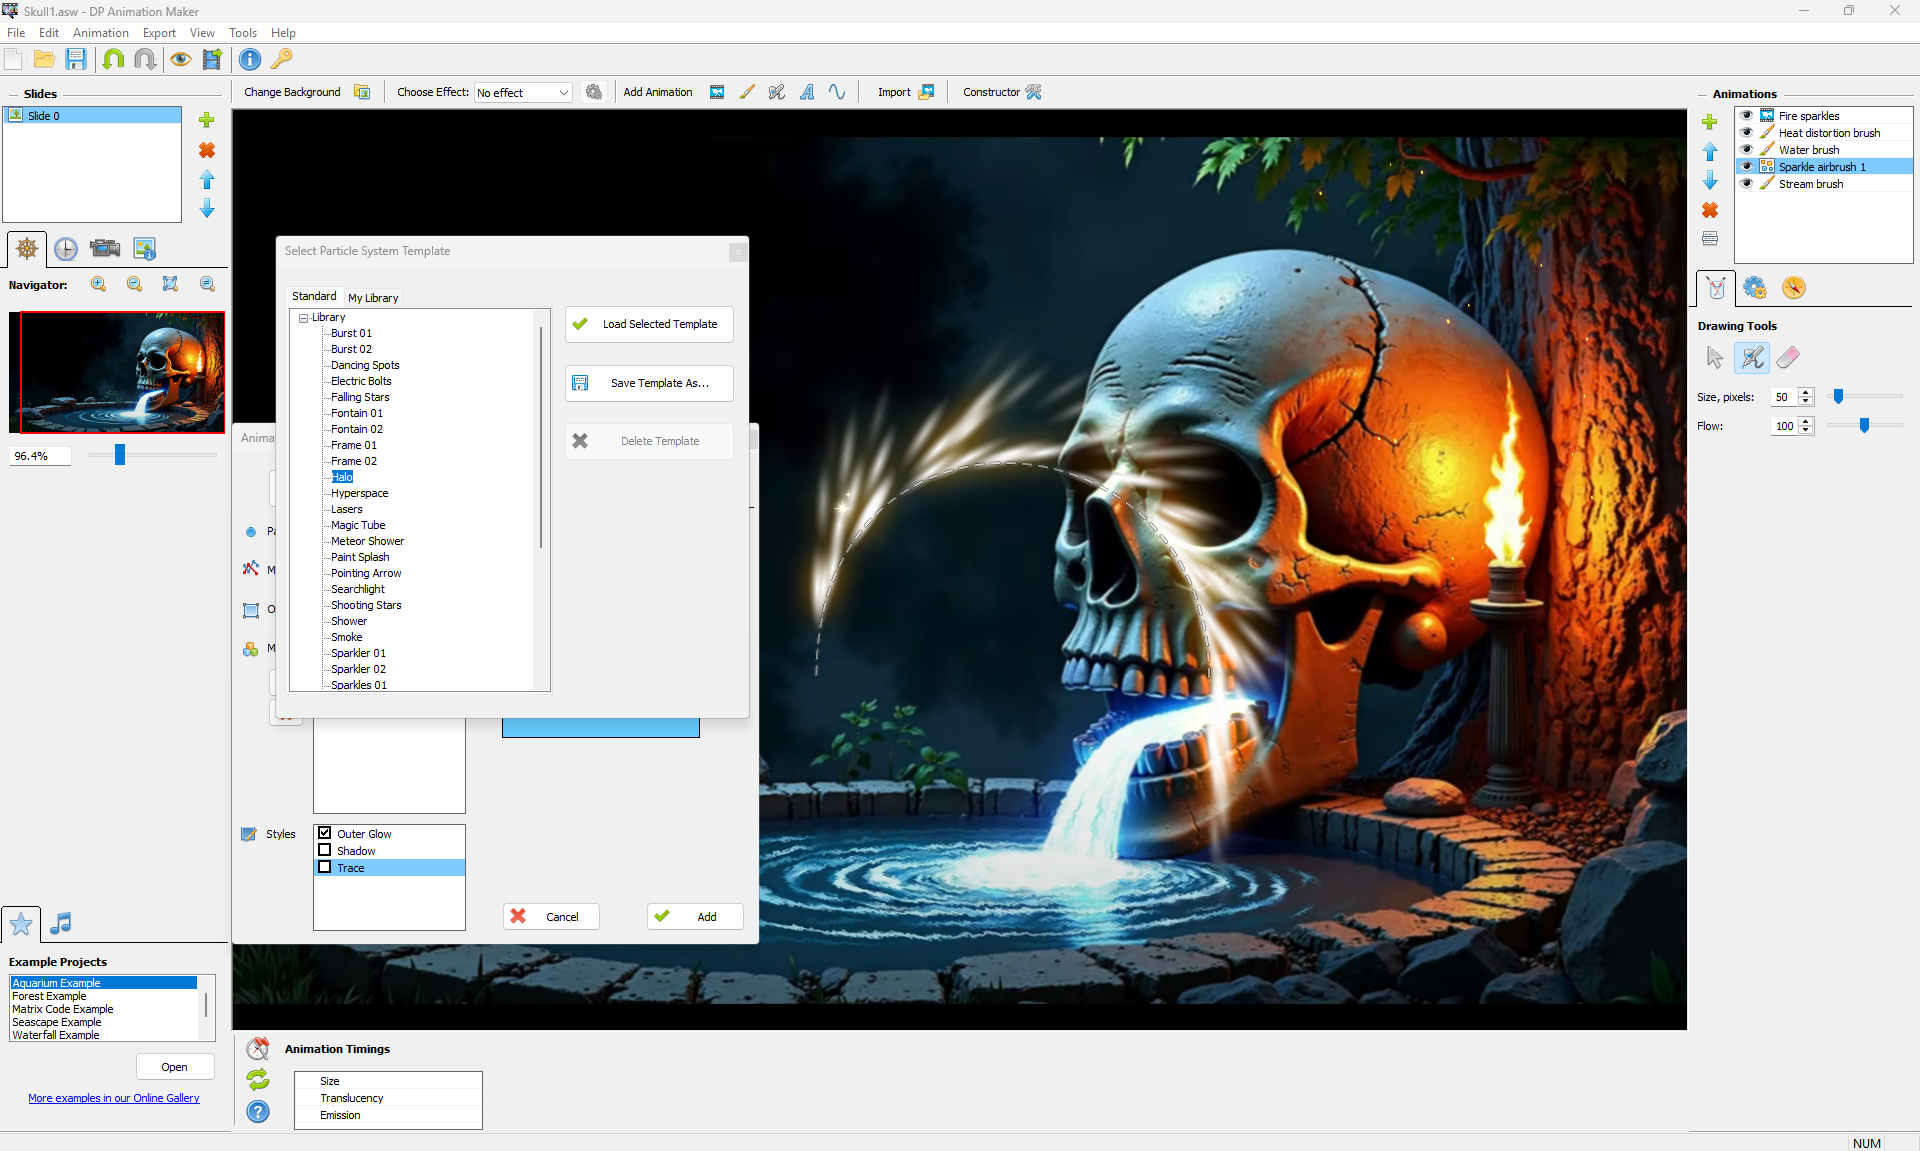Click the Load Selected Template button
This screenshot has width=1920, height=1151.
649,324
